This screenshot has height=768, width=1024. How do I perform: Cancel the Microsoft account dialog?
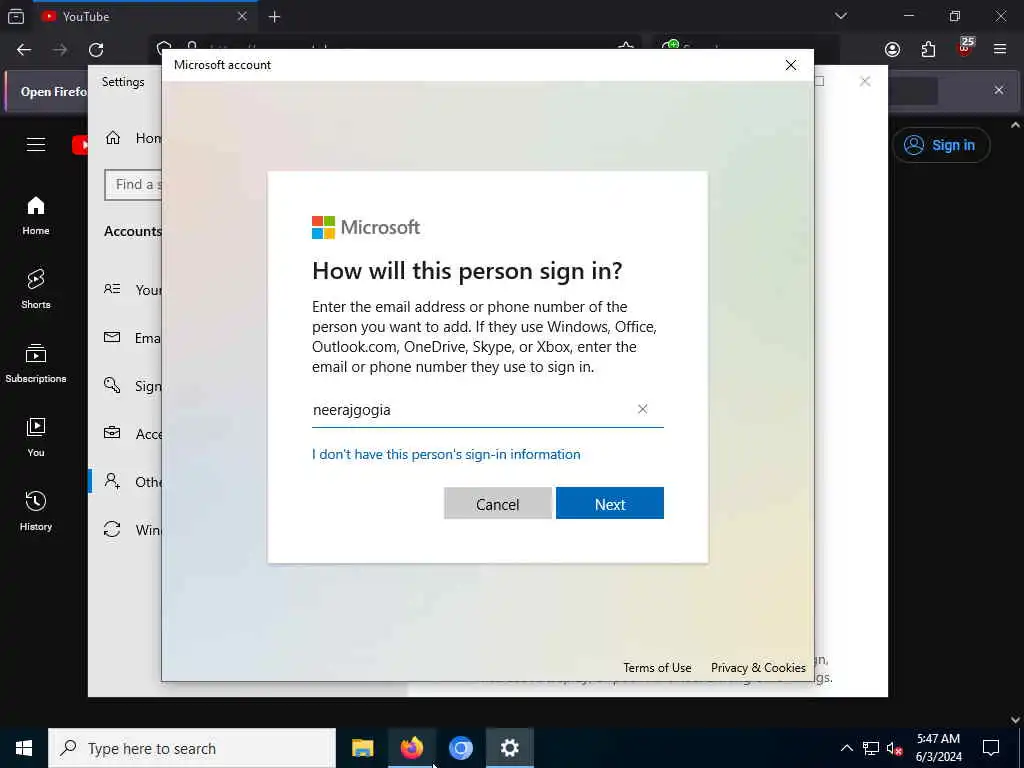click(x=498, y=504)
